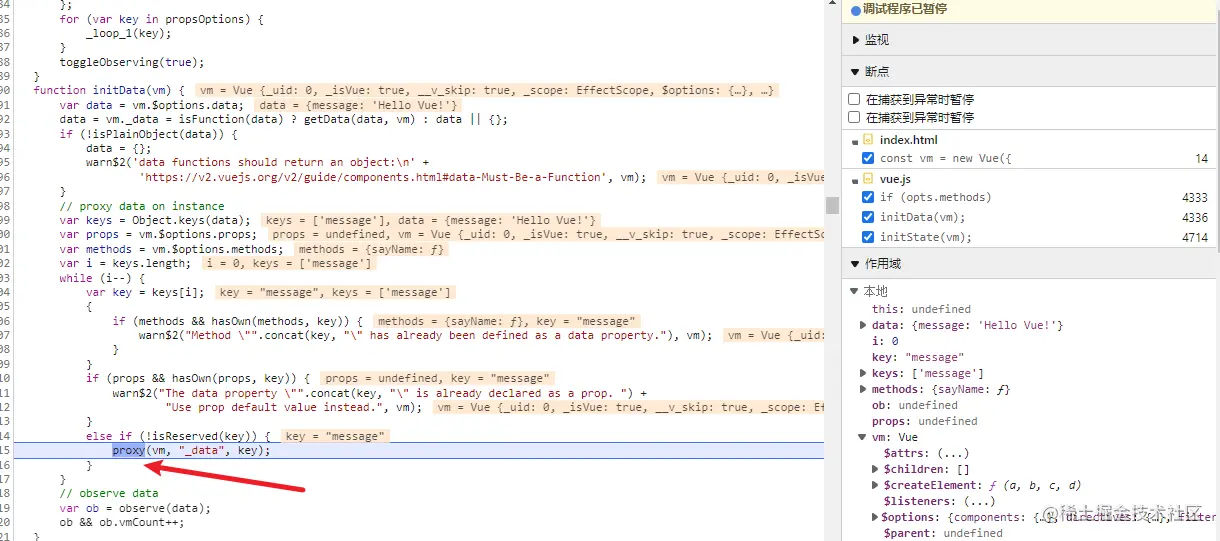
Task: Click the highlighted 'proxy' function call
Action: click(128, 451)
